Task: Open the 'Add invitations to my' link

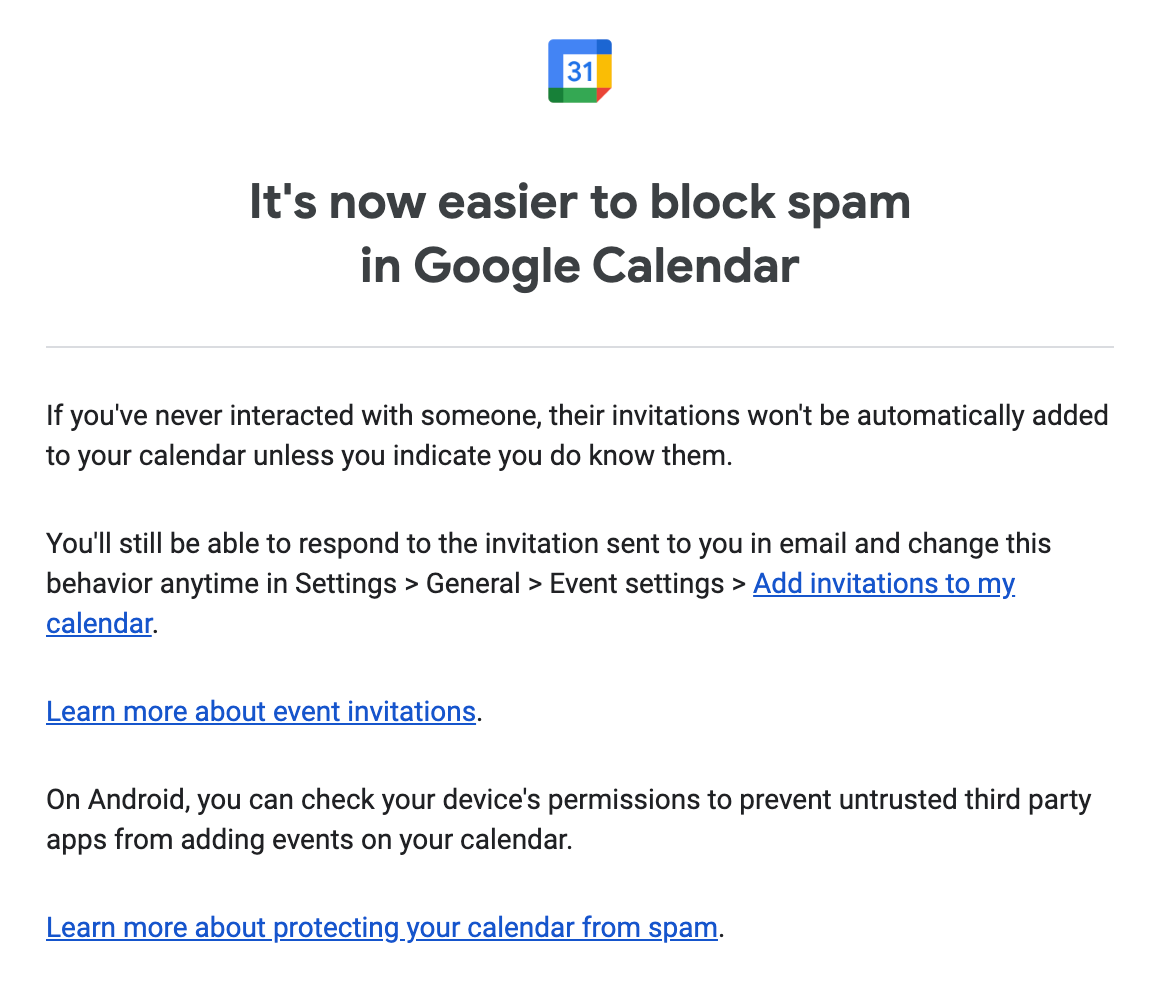Action: (883, 584)
